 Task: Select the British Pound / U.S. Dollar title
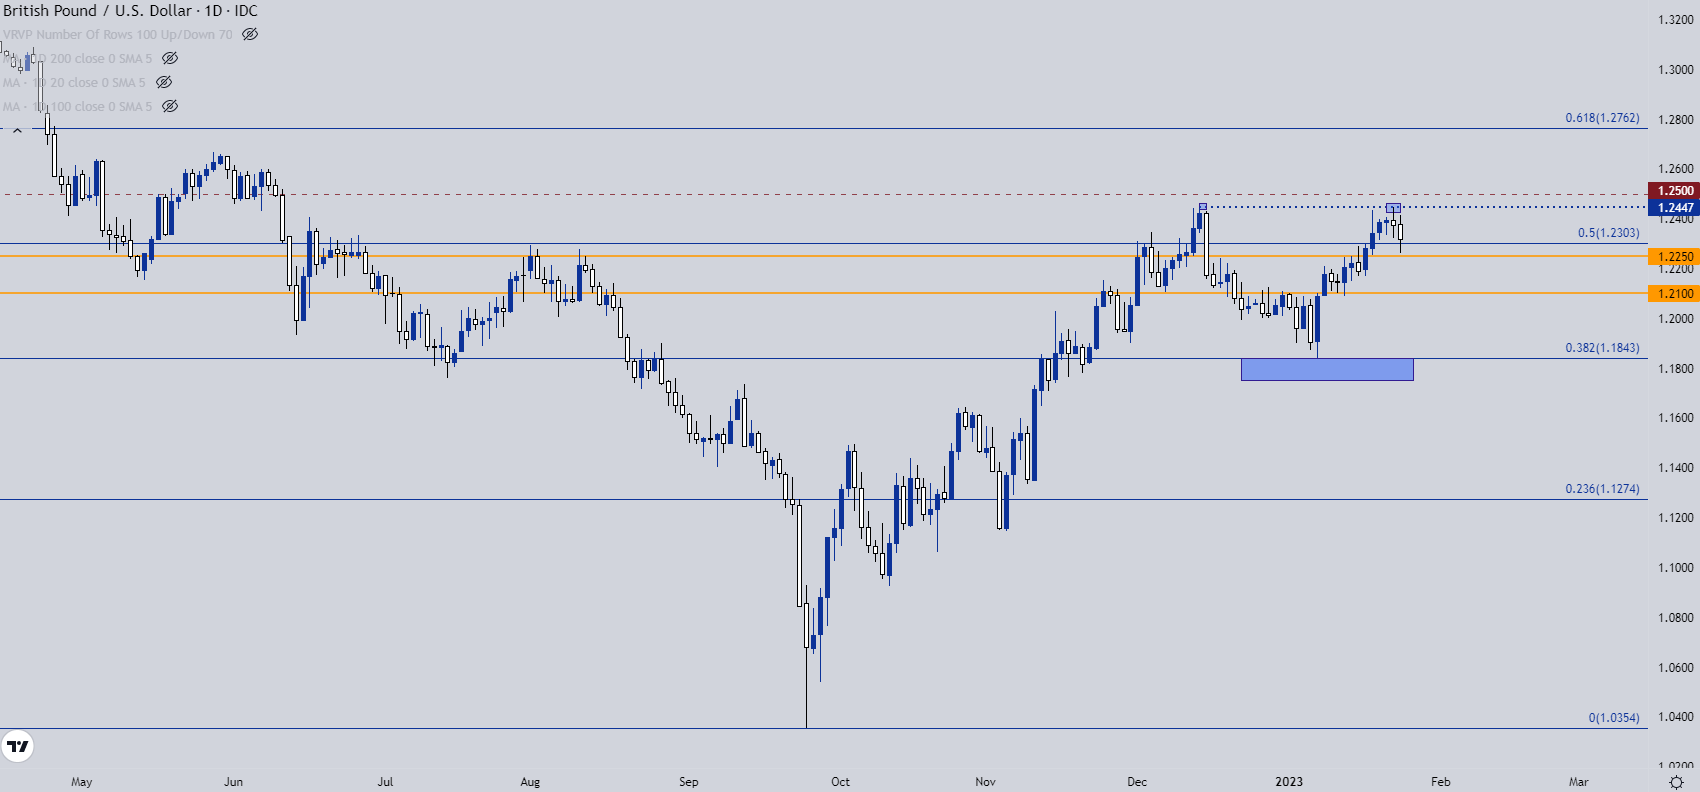[x=97, y=10]
